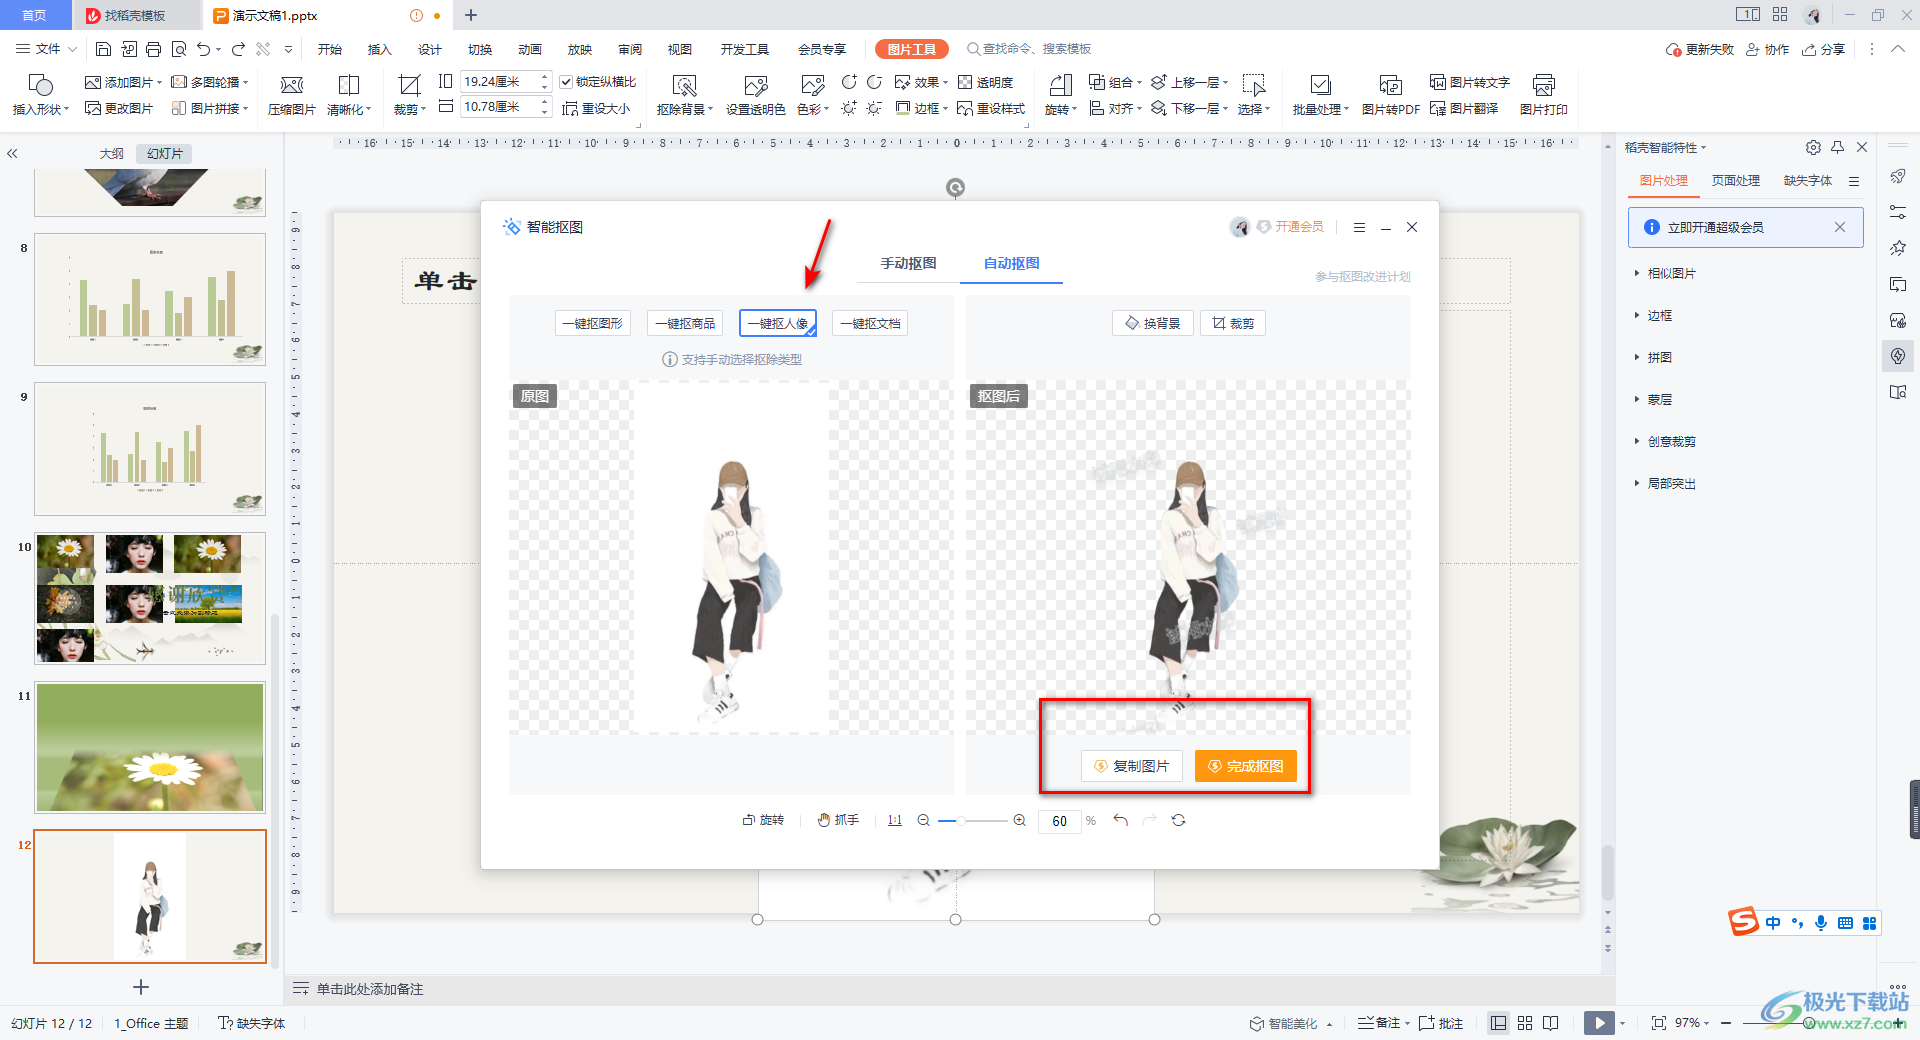This screenshot has height=1040, width=1920.
Task: Open the Insert ribbon tab
Action: click(379, 49)
